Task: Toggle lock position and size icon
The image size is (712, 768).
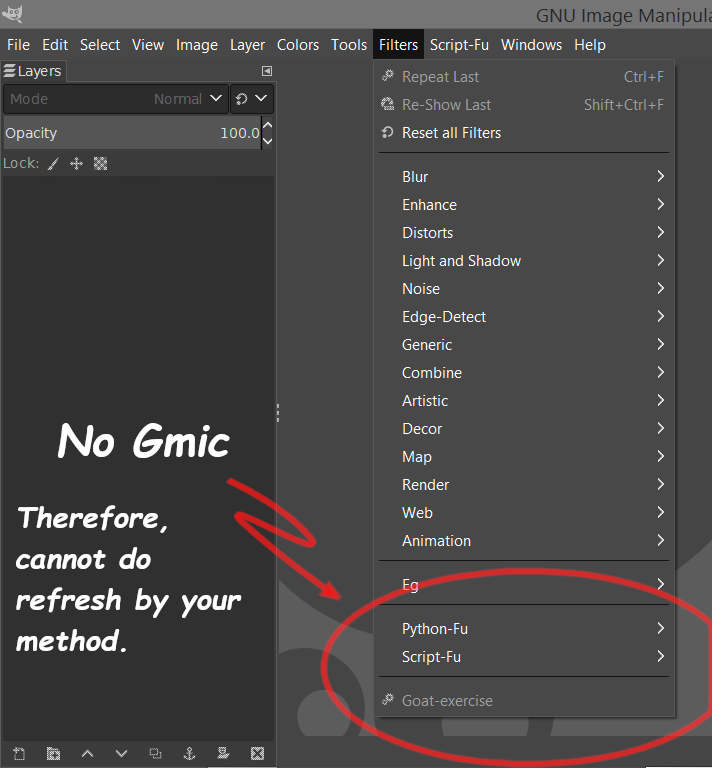Action: pyautogui.click(x=76, y=164)
